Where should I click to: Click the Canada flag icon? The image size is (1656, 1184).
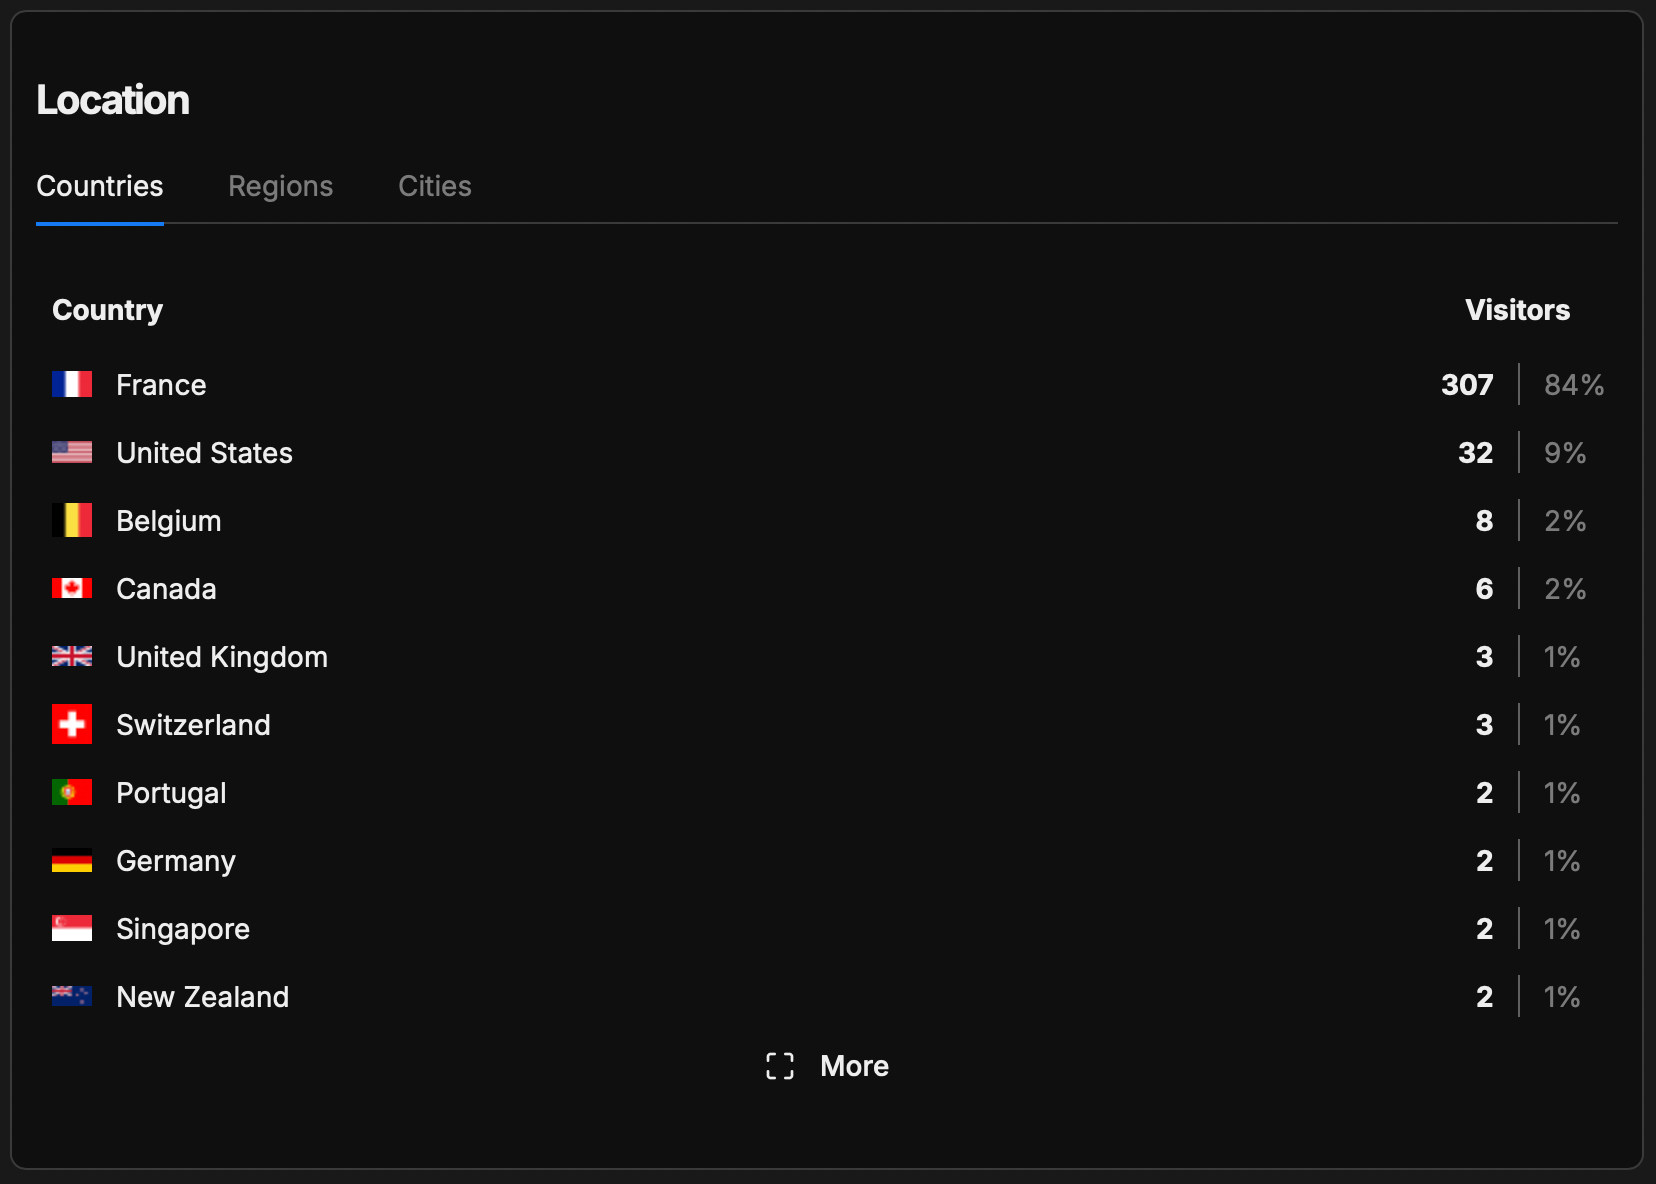(x=72, y=589)
